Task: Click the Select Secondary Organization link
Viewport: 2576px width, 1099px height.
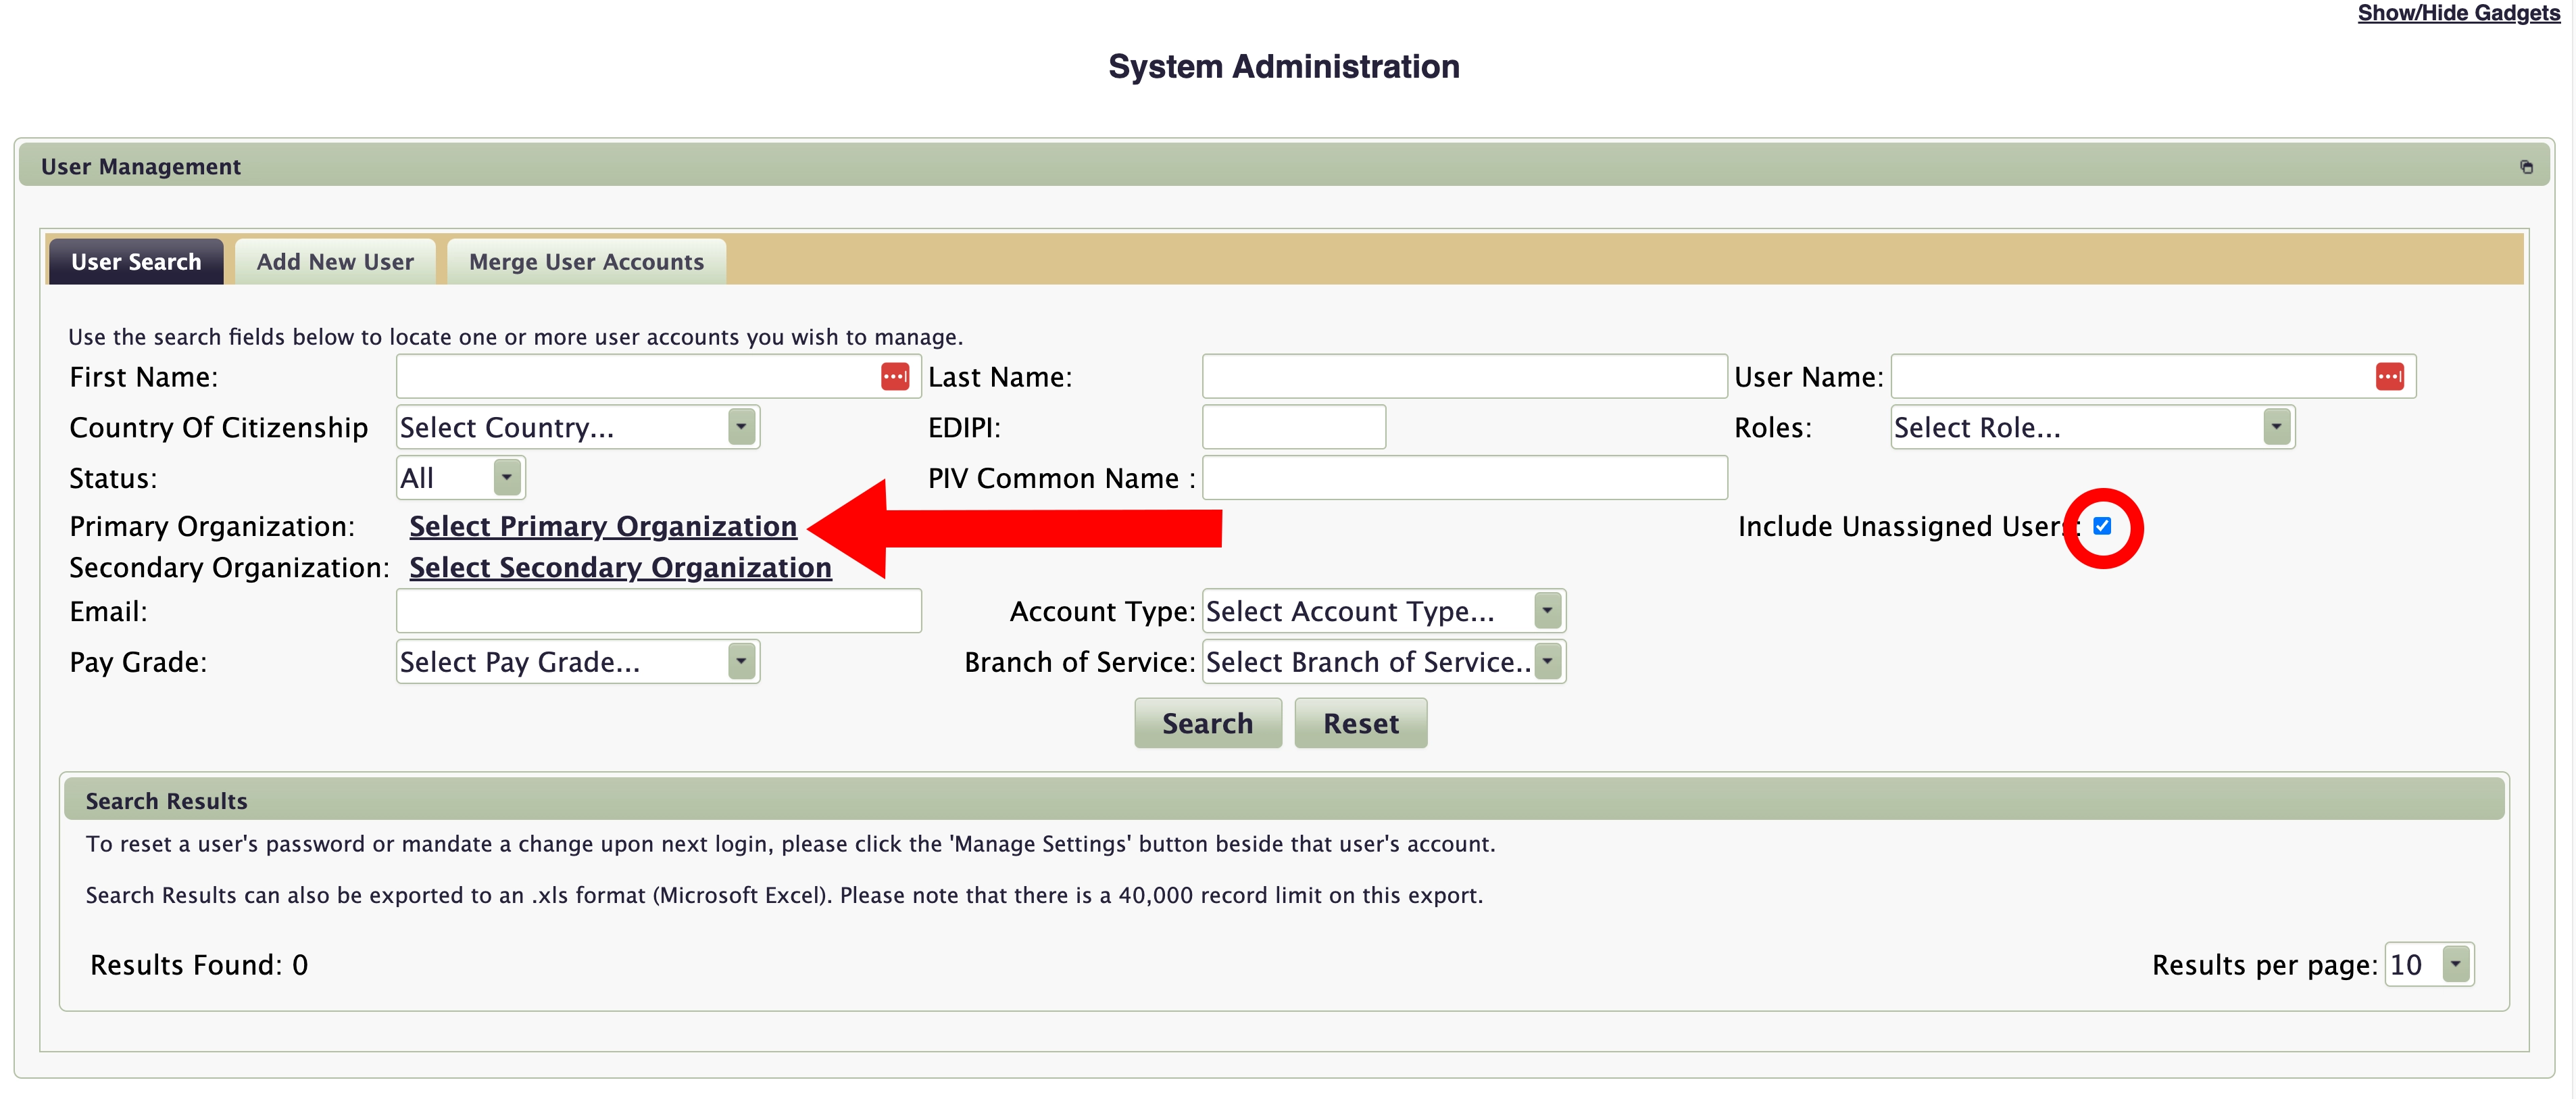Action: pyautogui.click(x=620, y=567)
